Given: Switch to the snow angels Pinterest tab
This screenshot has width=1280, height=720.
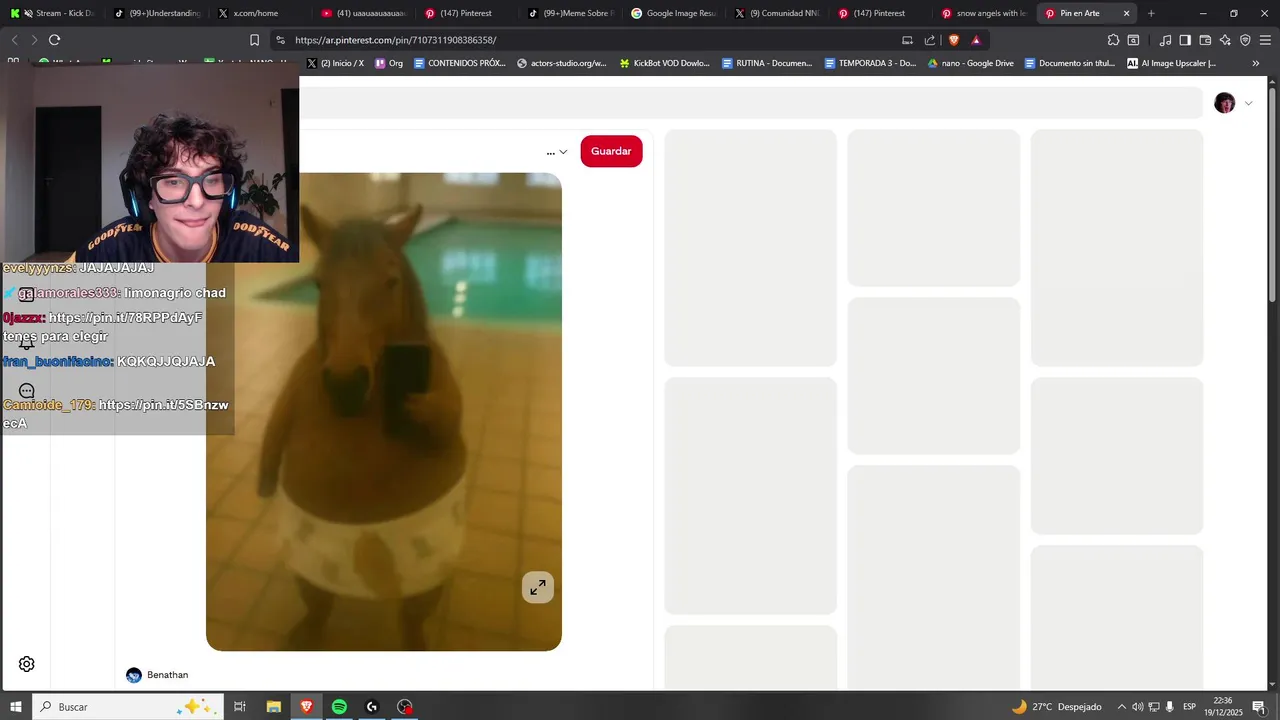Looking at the screenshot, I should pos(984,13).
